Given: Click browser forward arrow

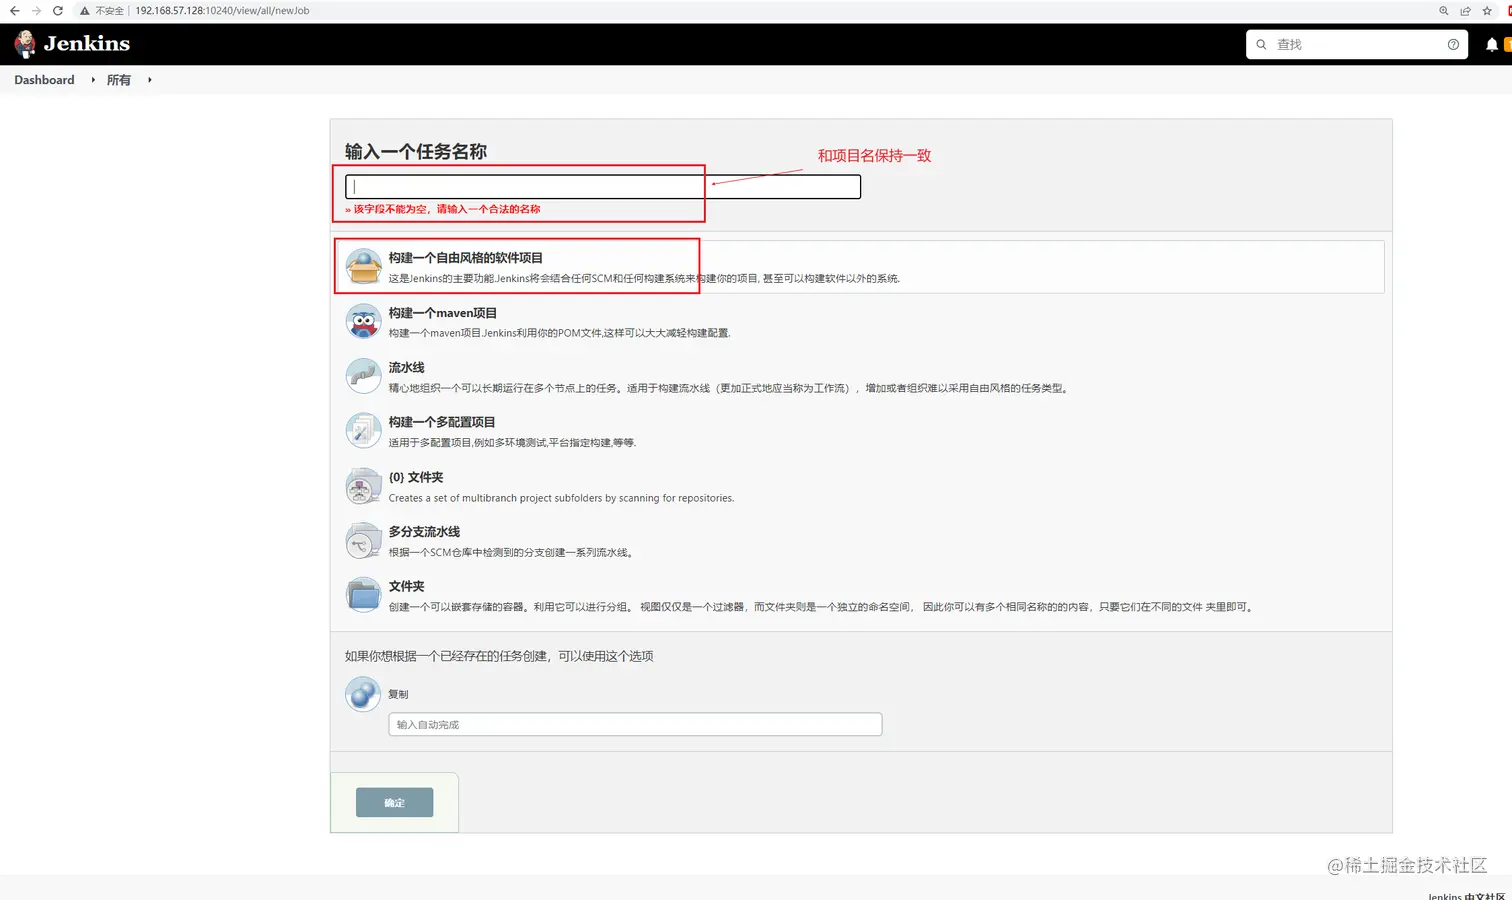Looking at the screenshot, I should pyautogui.click(x=36, y=11).
